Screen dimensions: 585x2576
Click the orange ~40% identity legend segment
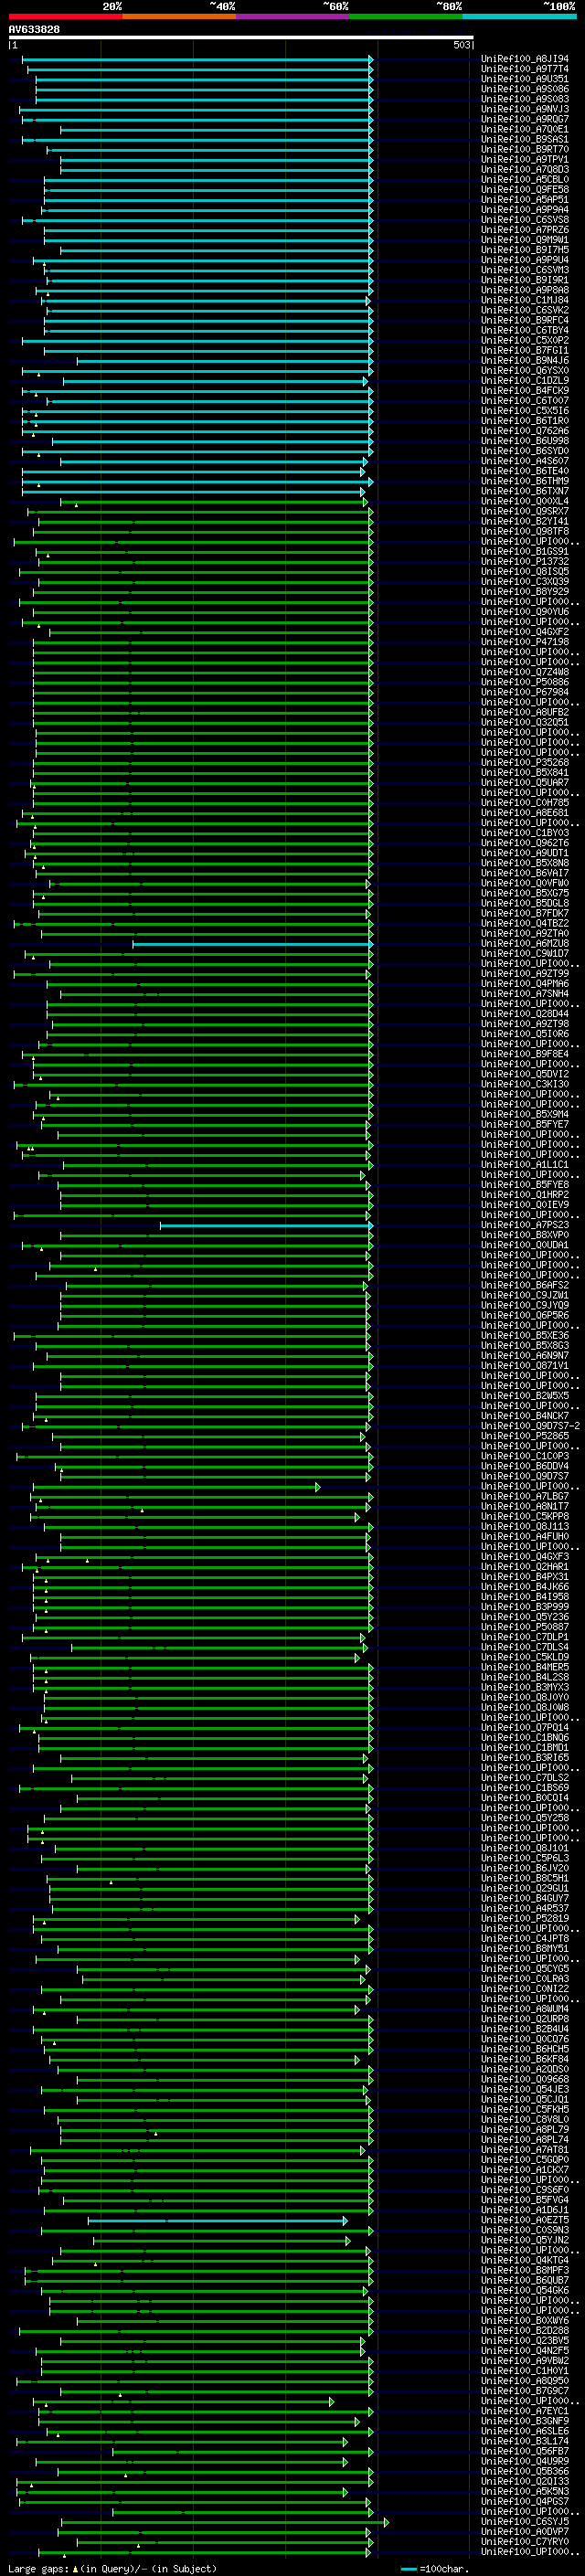pos(179,17)
